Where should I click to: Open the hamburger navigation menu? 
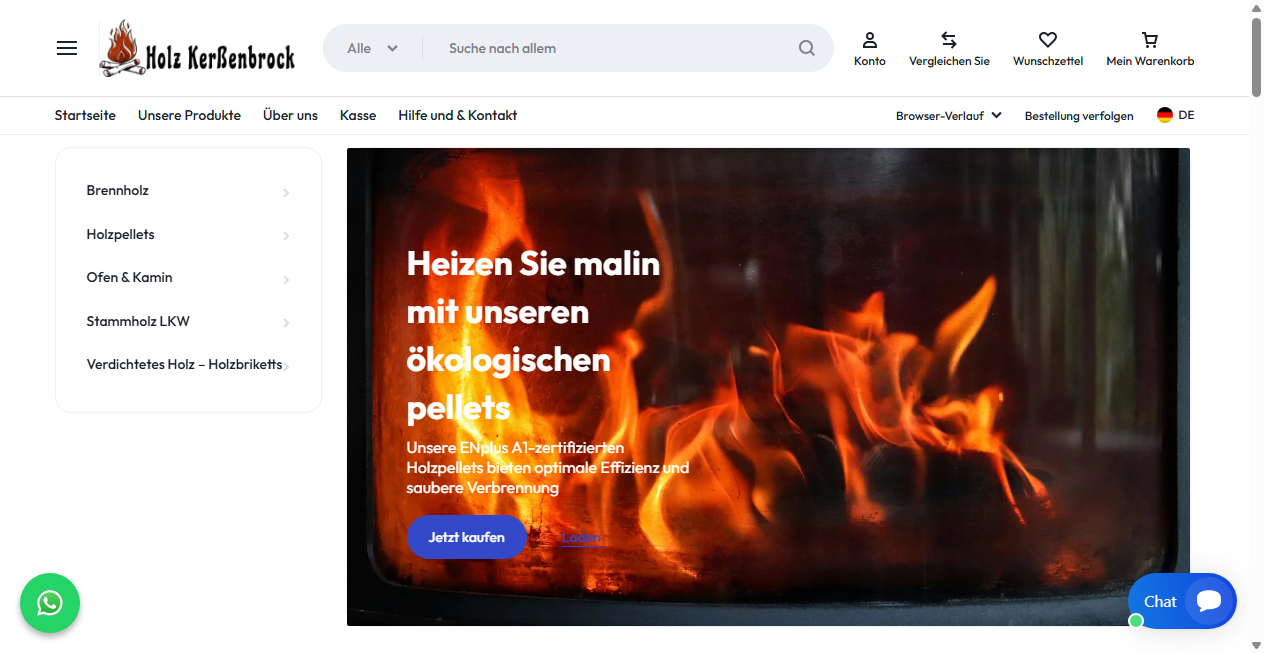[x=66, y=47]
